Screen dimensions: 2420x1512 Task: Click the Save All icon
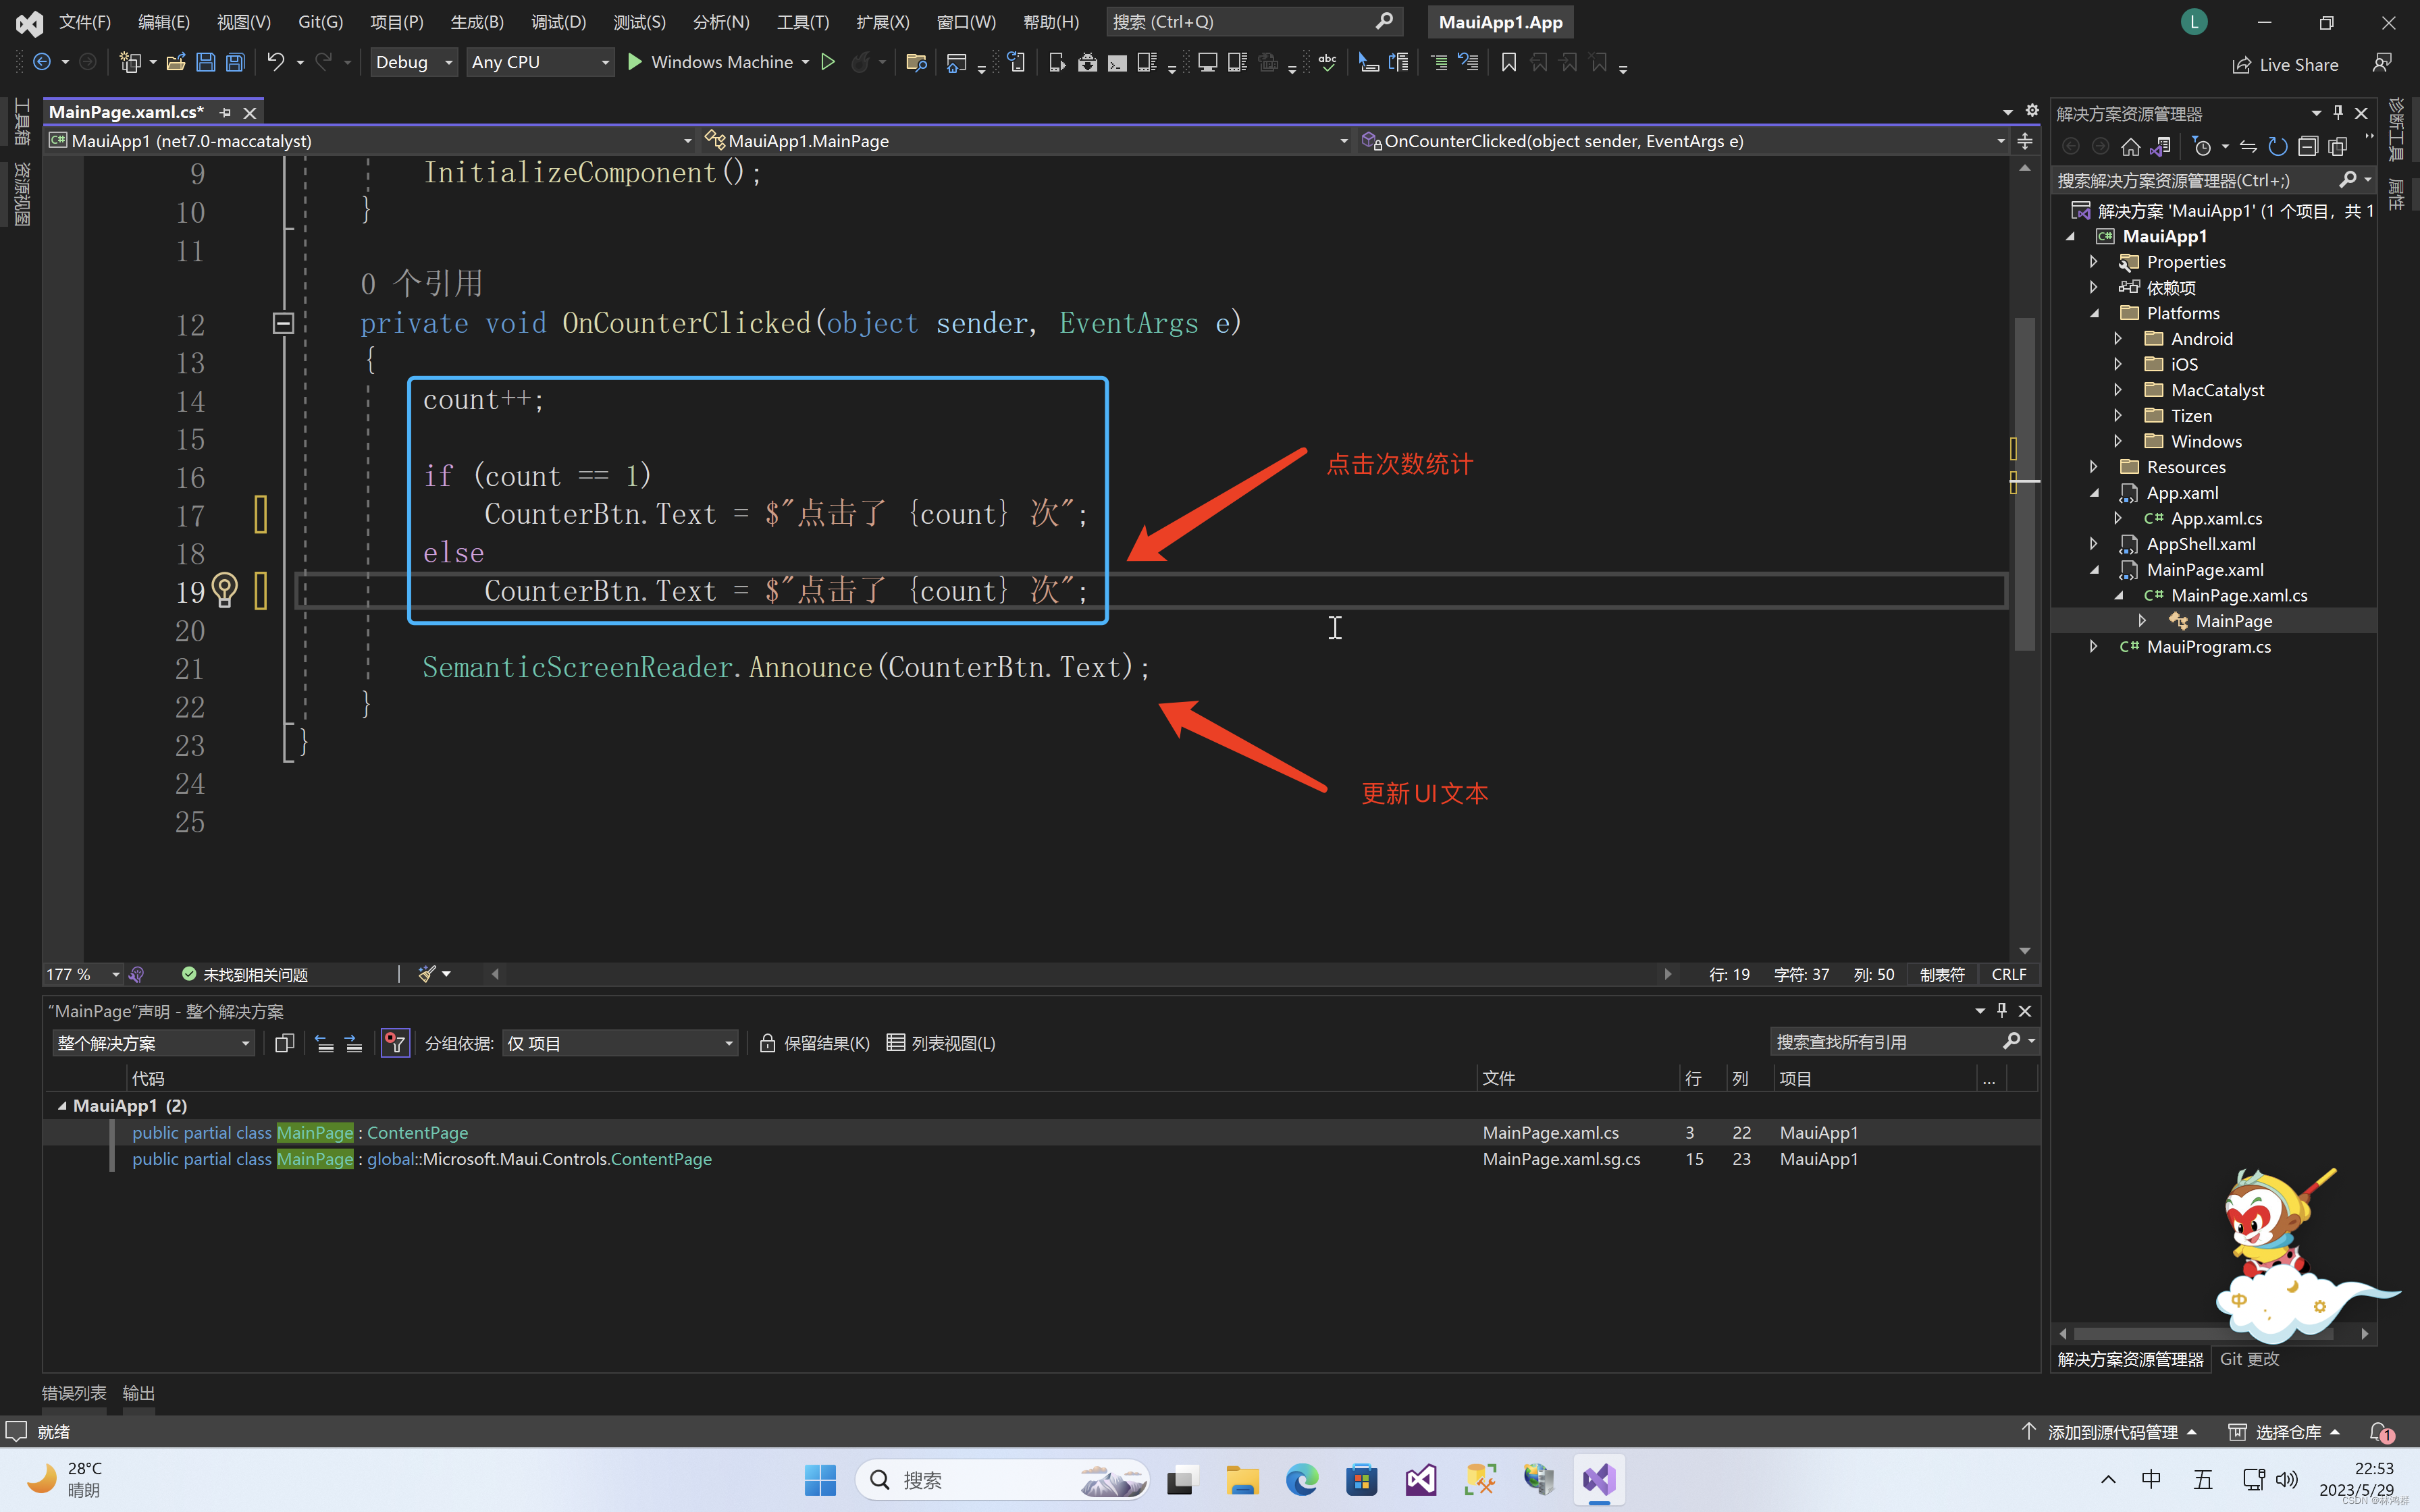235,62
